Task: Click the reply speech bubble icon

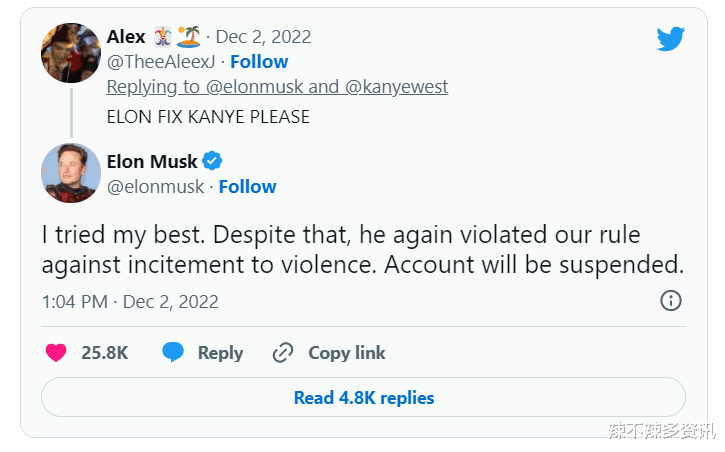Action: pyautogui.click(x=173, y=352)
